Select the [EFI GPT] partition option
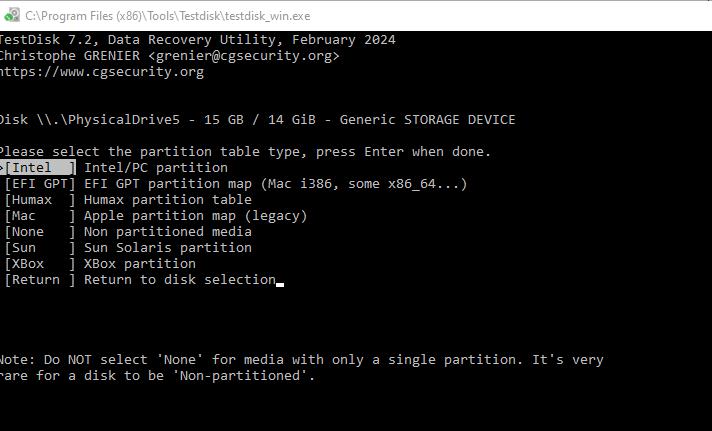712x431 pixels. (40, 184)
